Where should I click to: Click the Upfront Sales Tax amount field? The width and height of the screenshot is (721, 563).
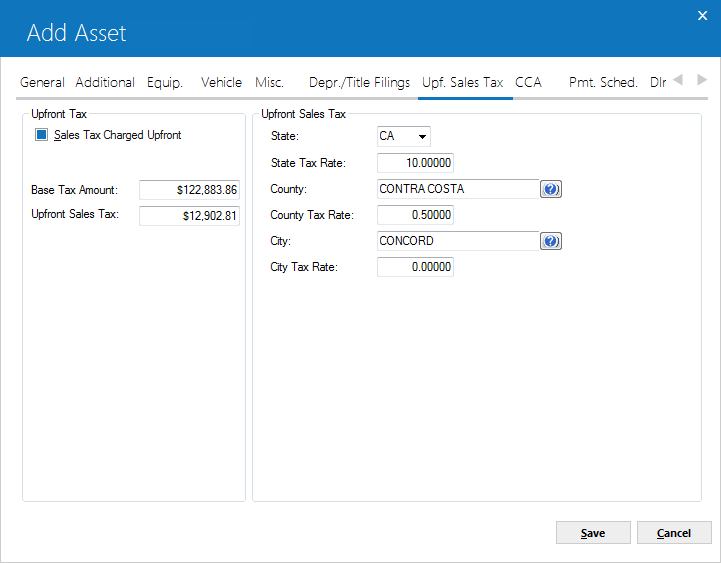click(x=189, y=216)
